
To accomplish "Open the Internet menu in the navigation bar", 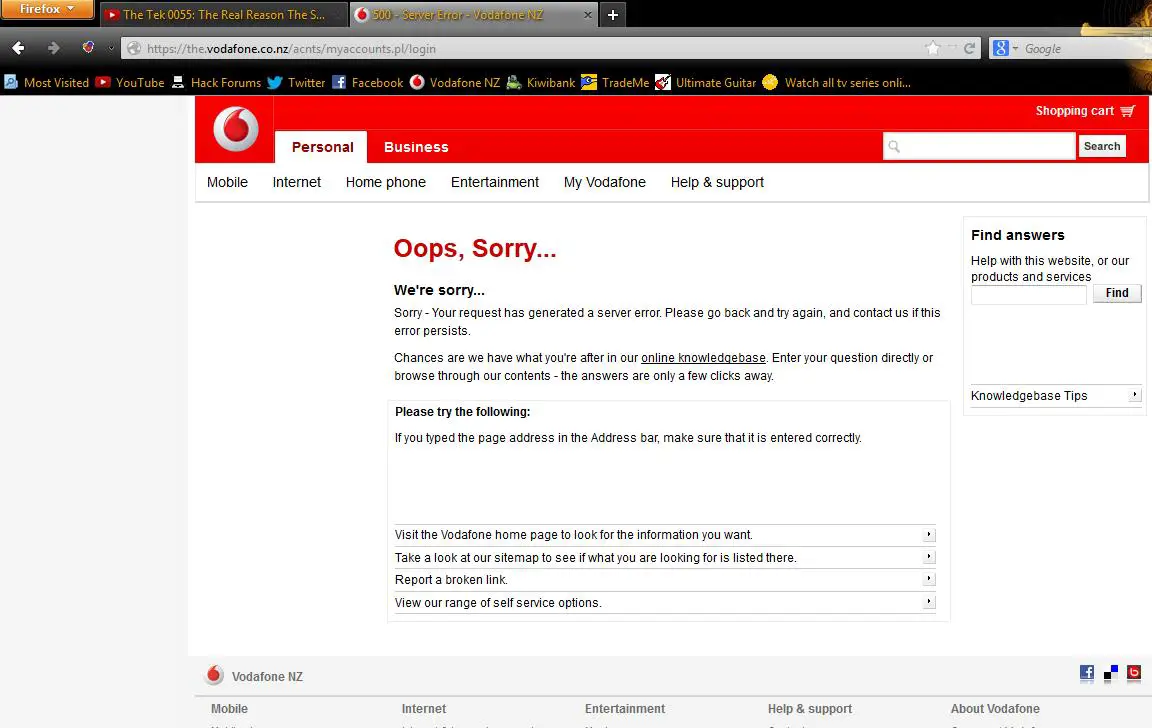I will pyautogui.click(x=297, y=182).
